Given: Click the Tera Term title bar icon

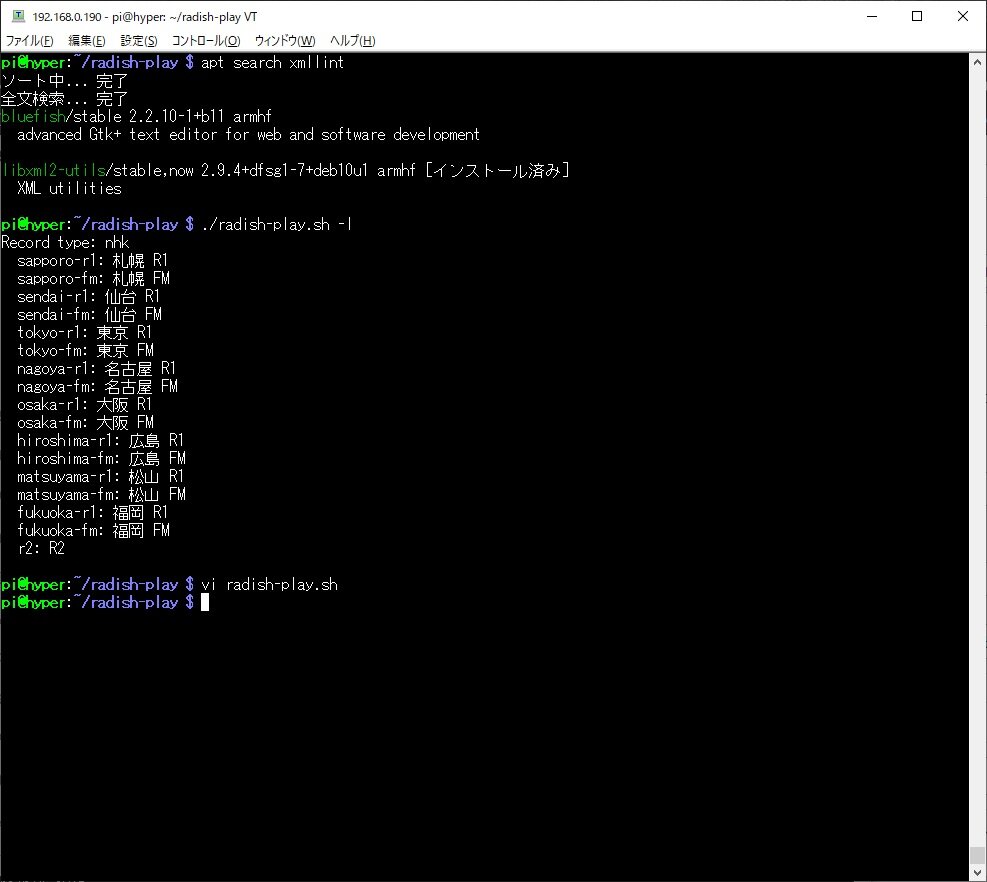Looking at the screenshot, I should [x=18, y=16].
